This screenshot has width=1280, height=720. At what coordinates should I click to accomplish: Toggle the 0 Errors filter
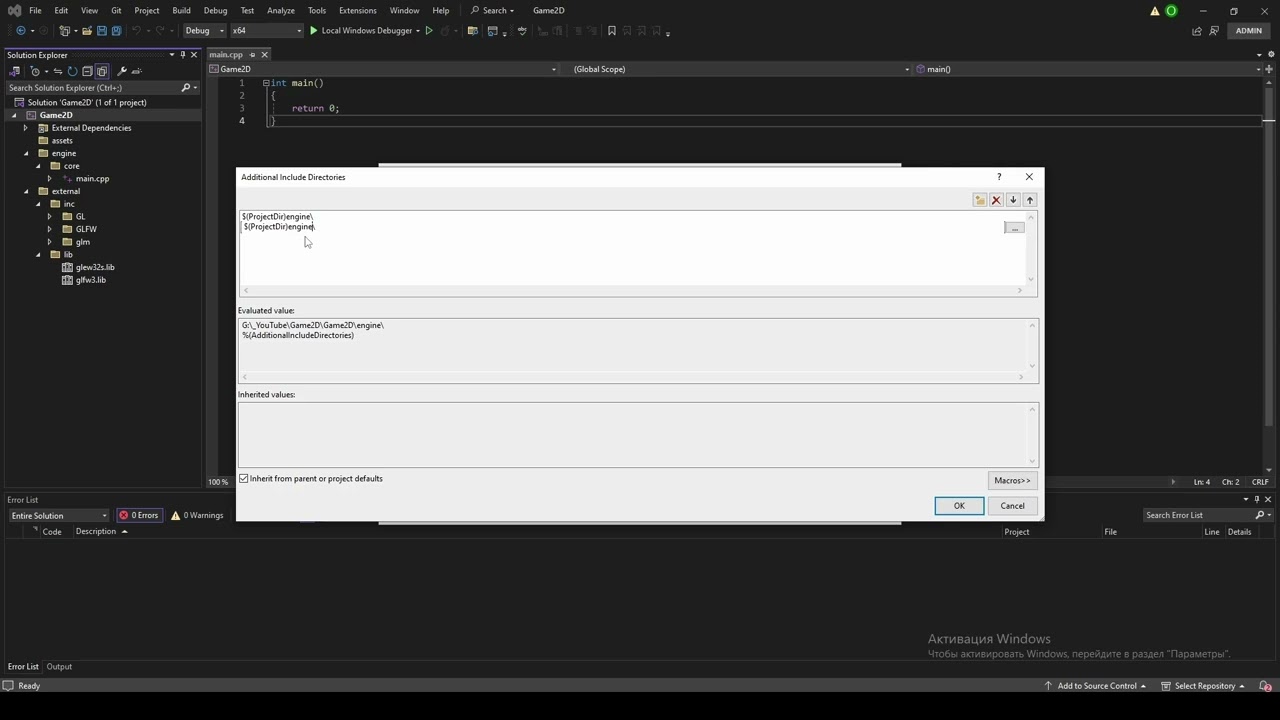click(139, 515)
